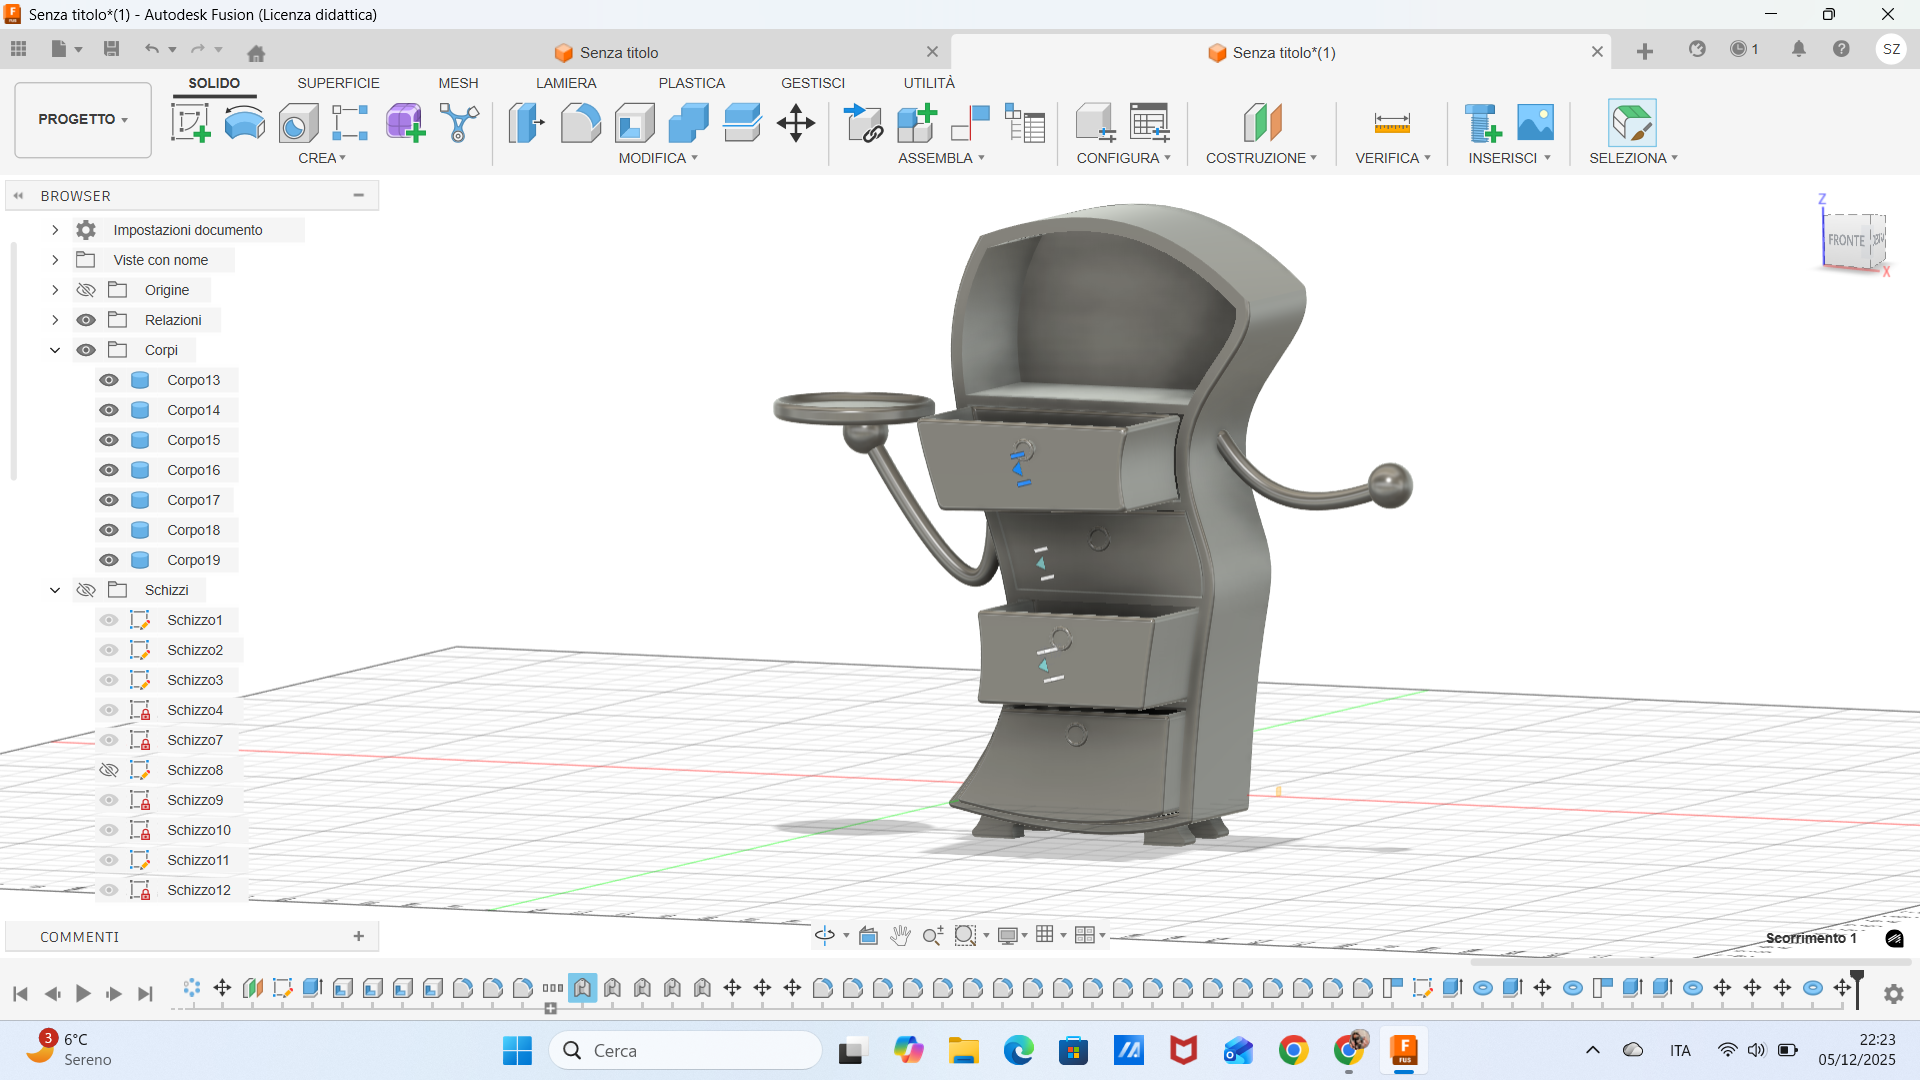Select the Fillet tool in Modifica
This screenshot has width=1920, height=1080.
click(x=580, y=123)
